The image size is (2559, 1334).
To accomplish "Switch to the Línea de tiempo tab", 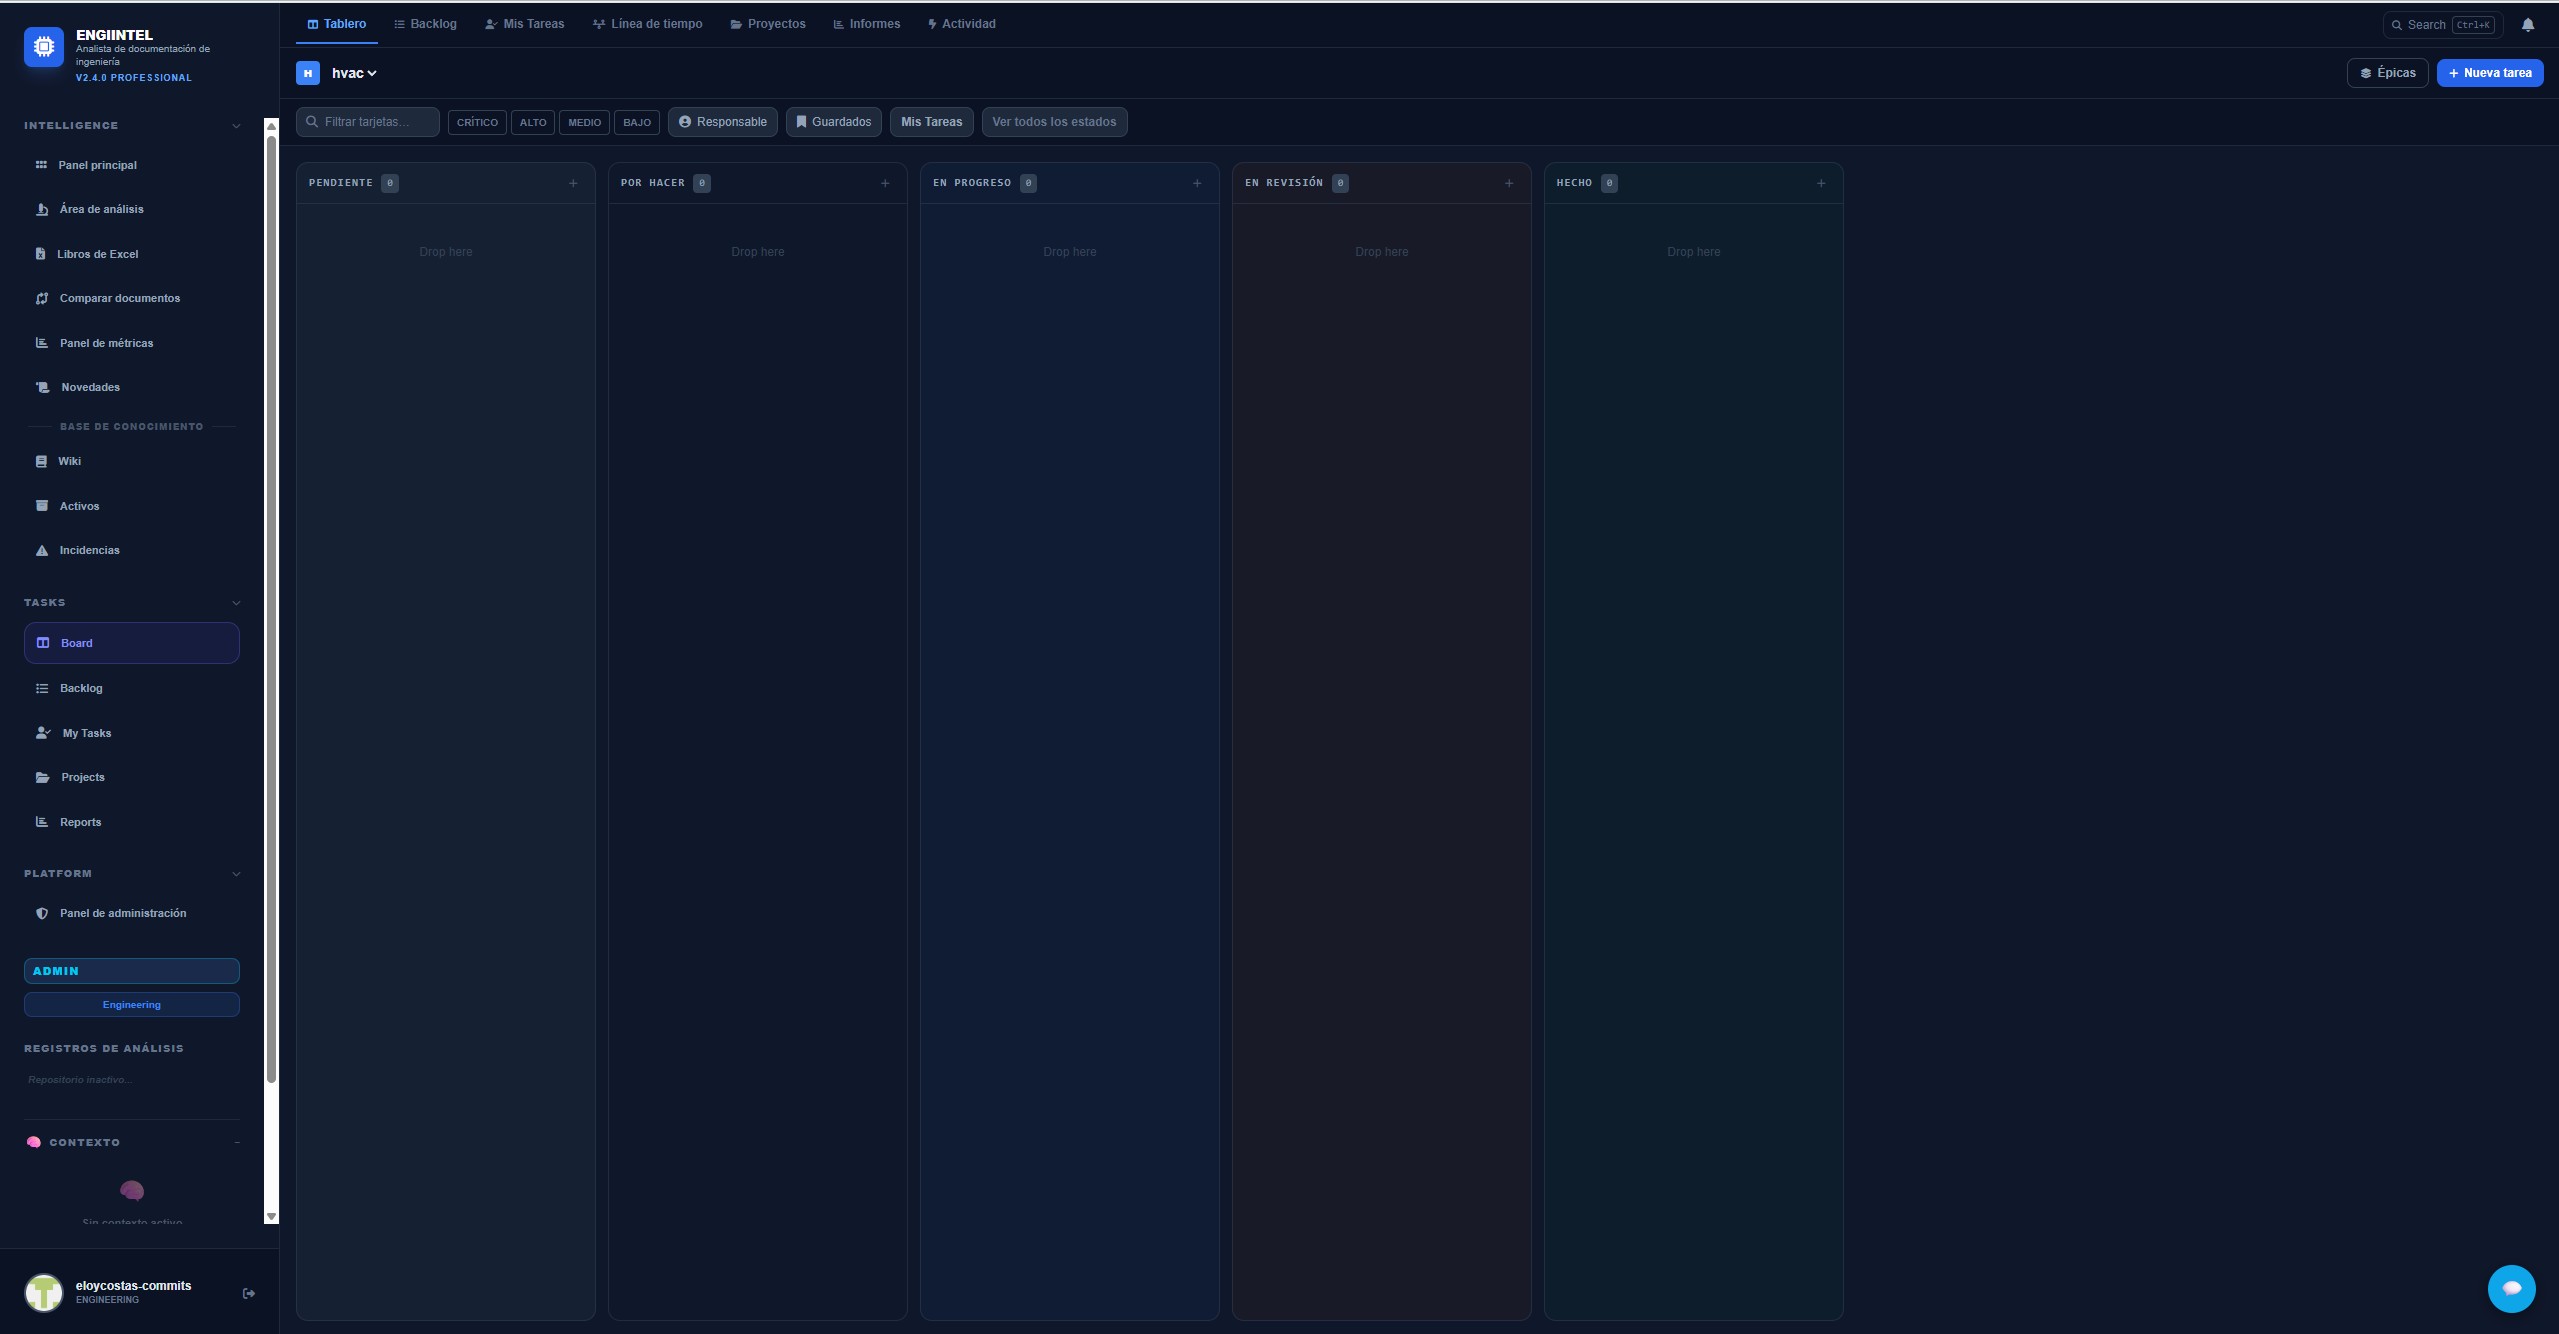I will pos(648,24).
